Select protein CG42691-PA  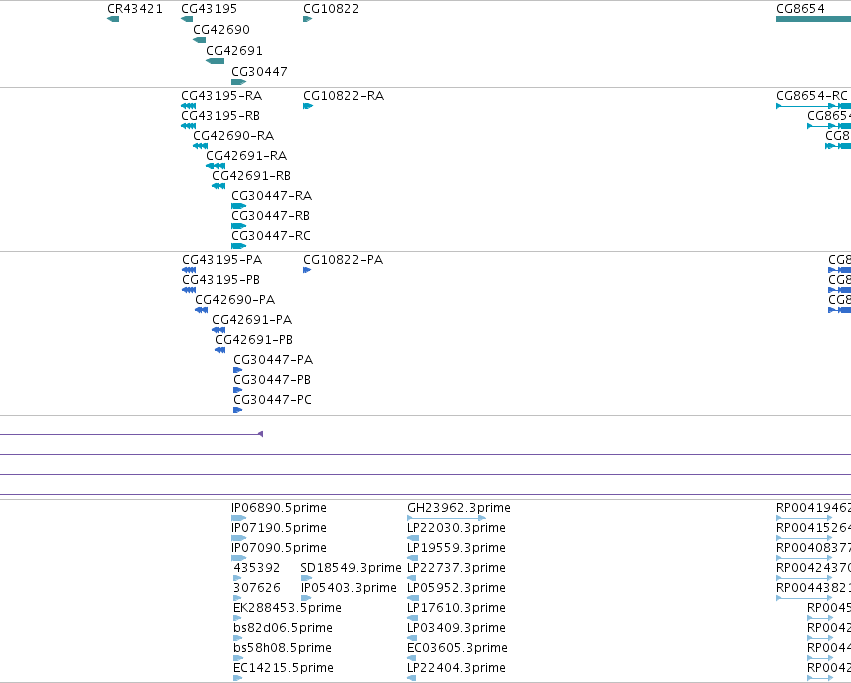[x=219, y=330]
